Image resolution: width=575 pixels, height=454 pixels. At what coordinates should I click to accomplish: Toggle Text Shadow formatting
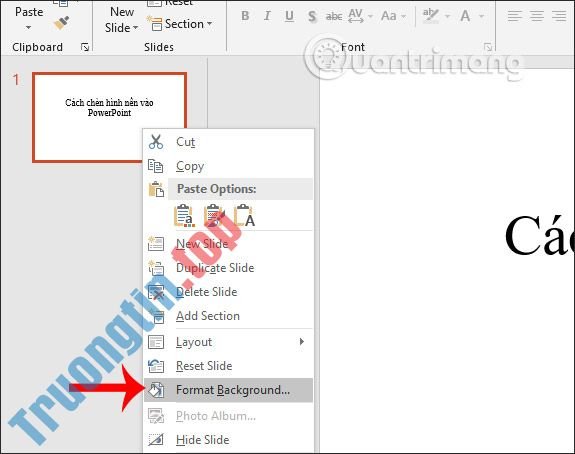click(x=312, y=17)
